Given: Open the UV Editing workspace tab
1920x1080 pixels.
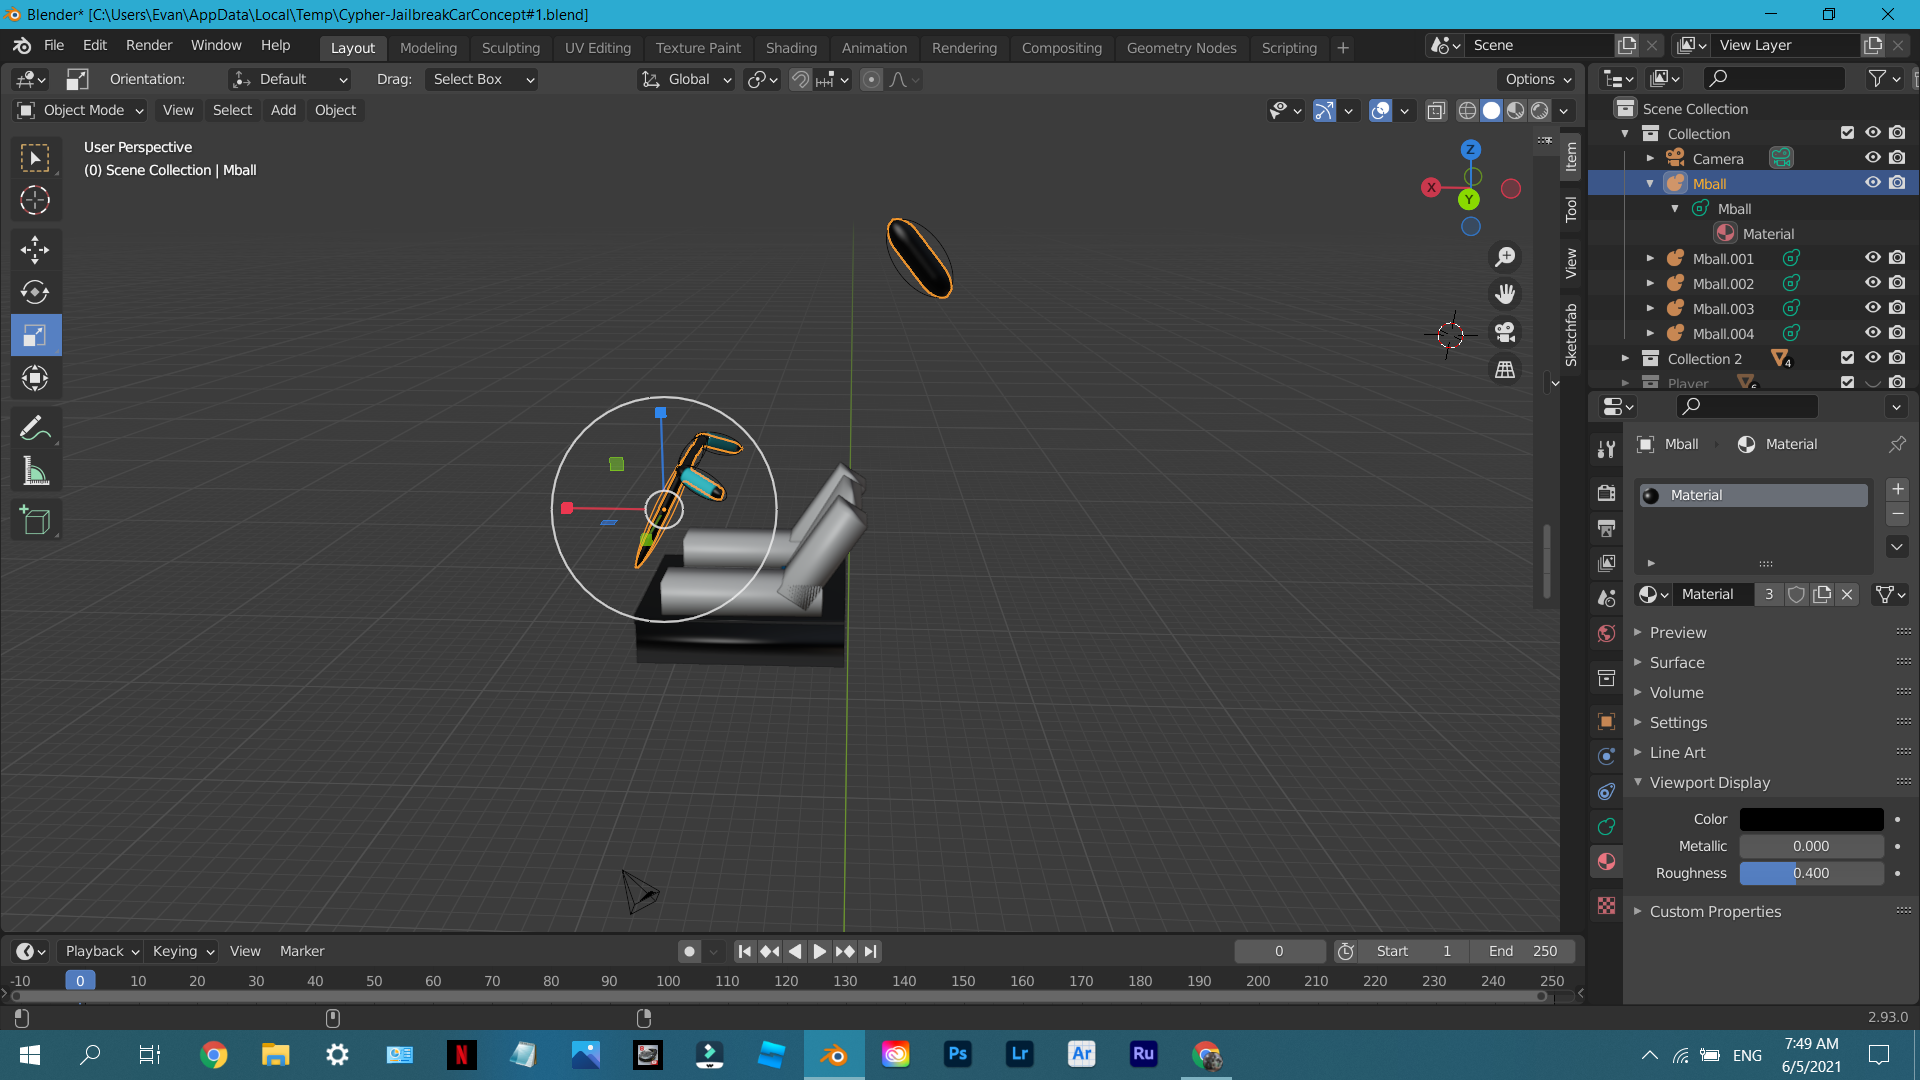Looking at the screenshot, I should coord(596,49).
